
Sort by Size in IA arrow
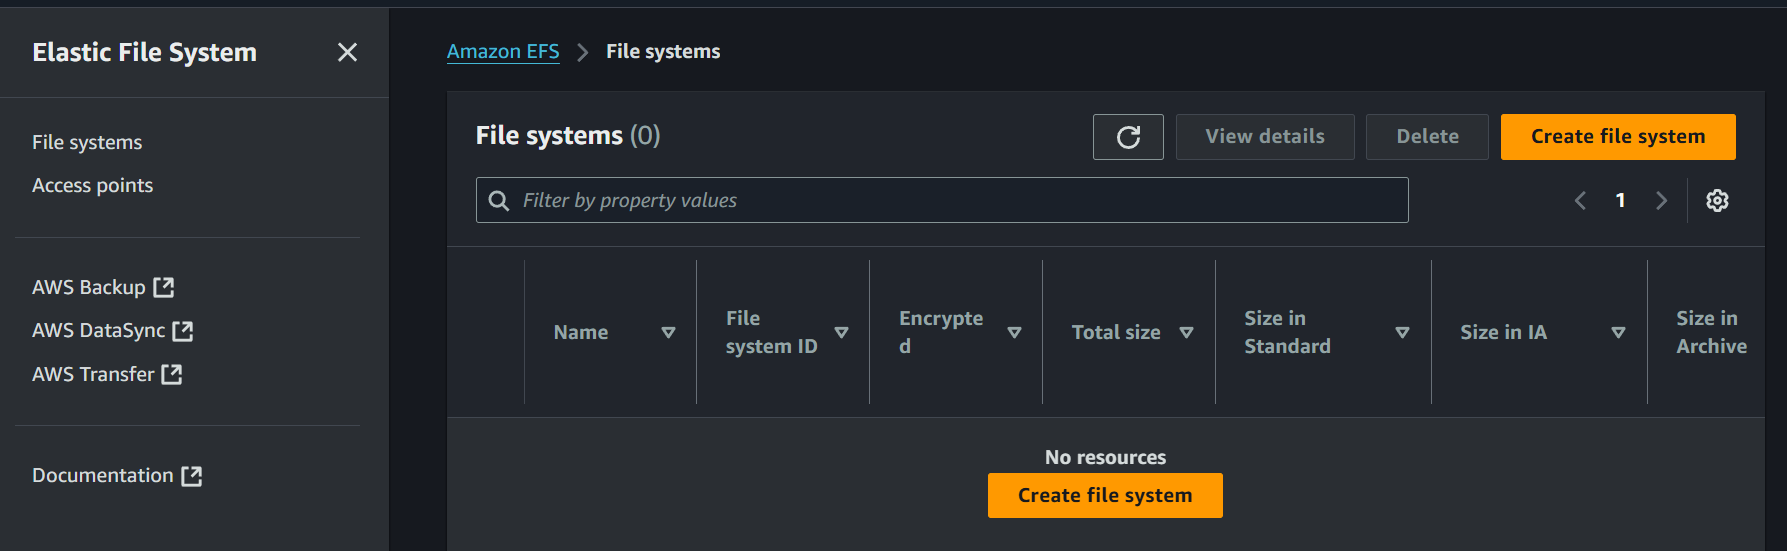coord(1618,332)
